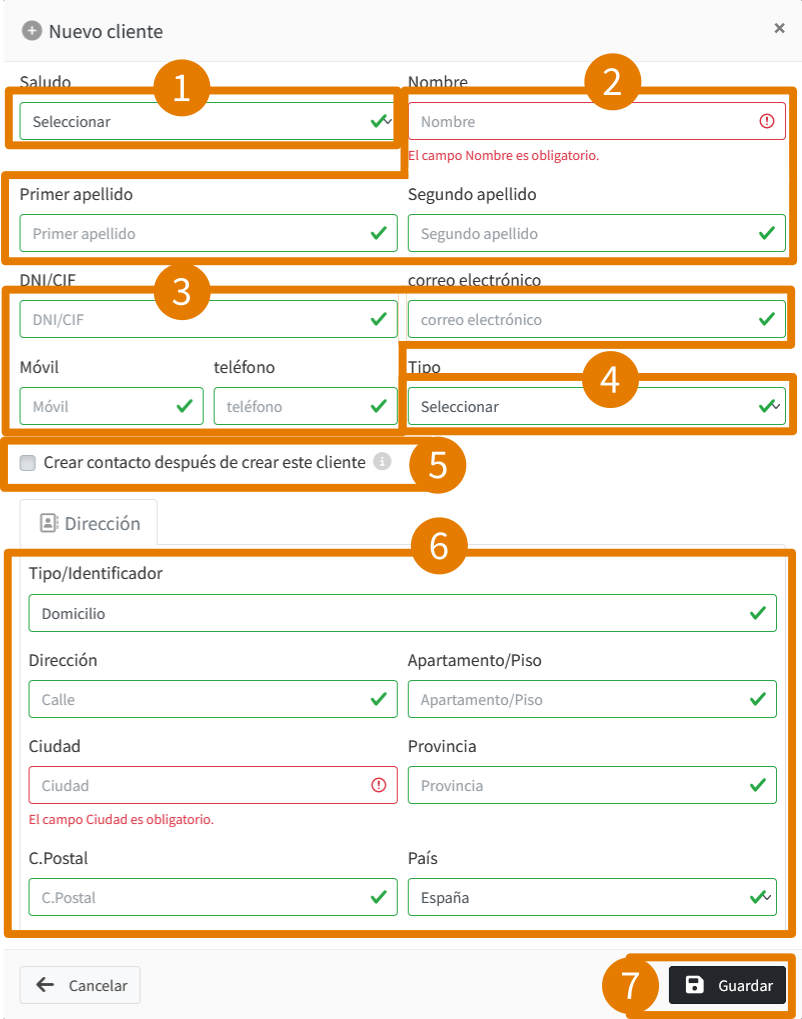Click the plus icon next to Nuevo cliente

tap(31, 31)
